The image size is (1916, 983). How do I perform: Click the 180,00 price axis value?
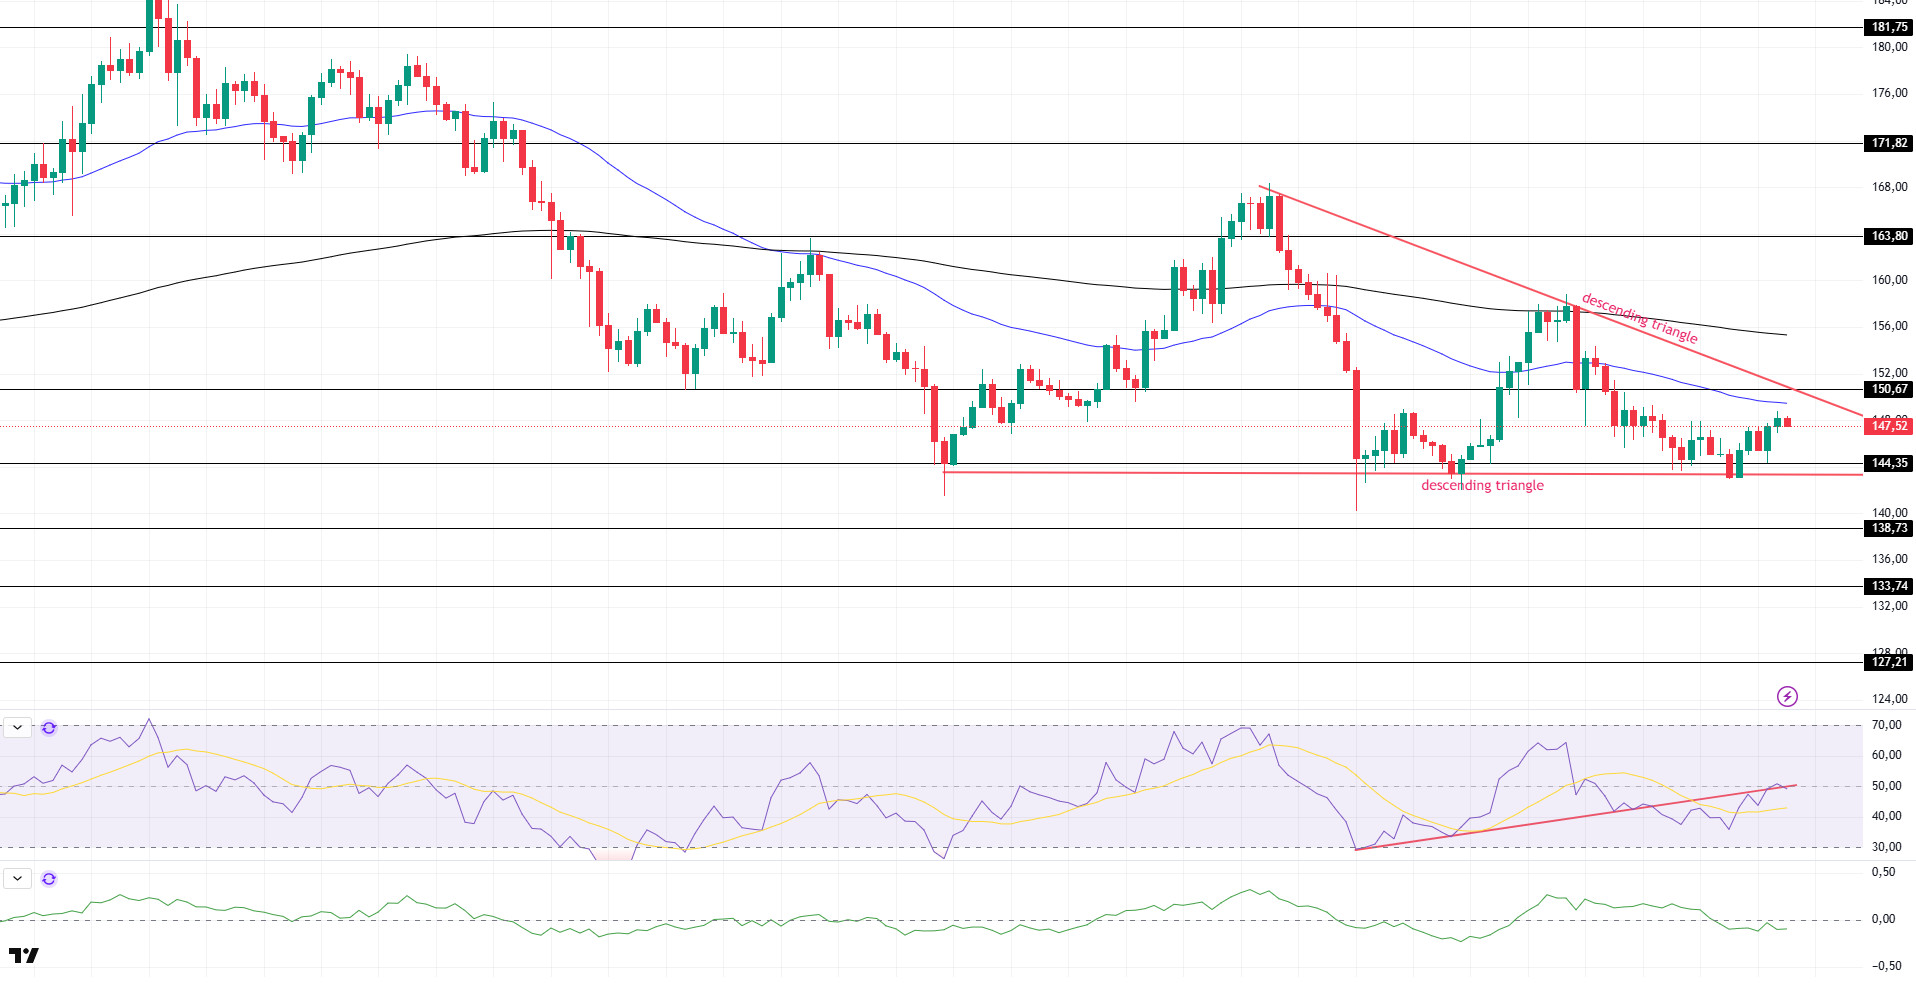click(1889, 47)
